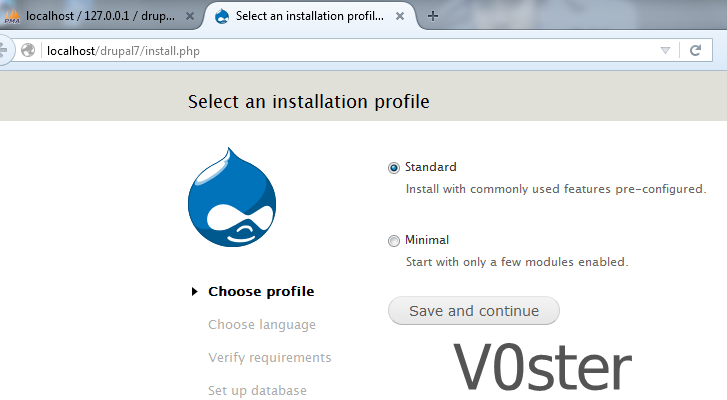Click the Drupal drop logo
Image resolution: width=727 pixels, height=400 pixels.
(232, 197)
